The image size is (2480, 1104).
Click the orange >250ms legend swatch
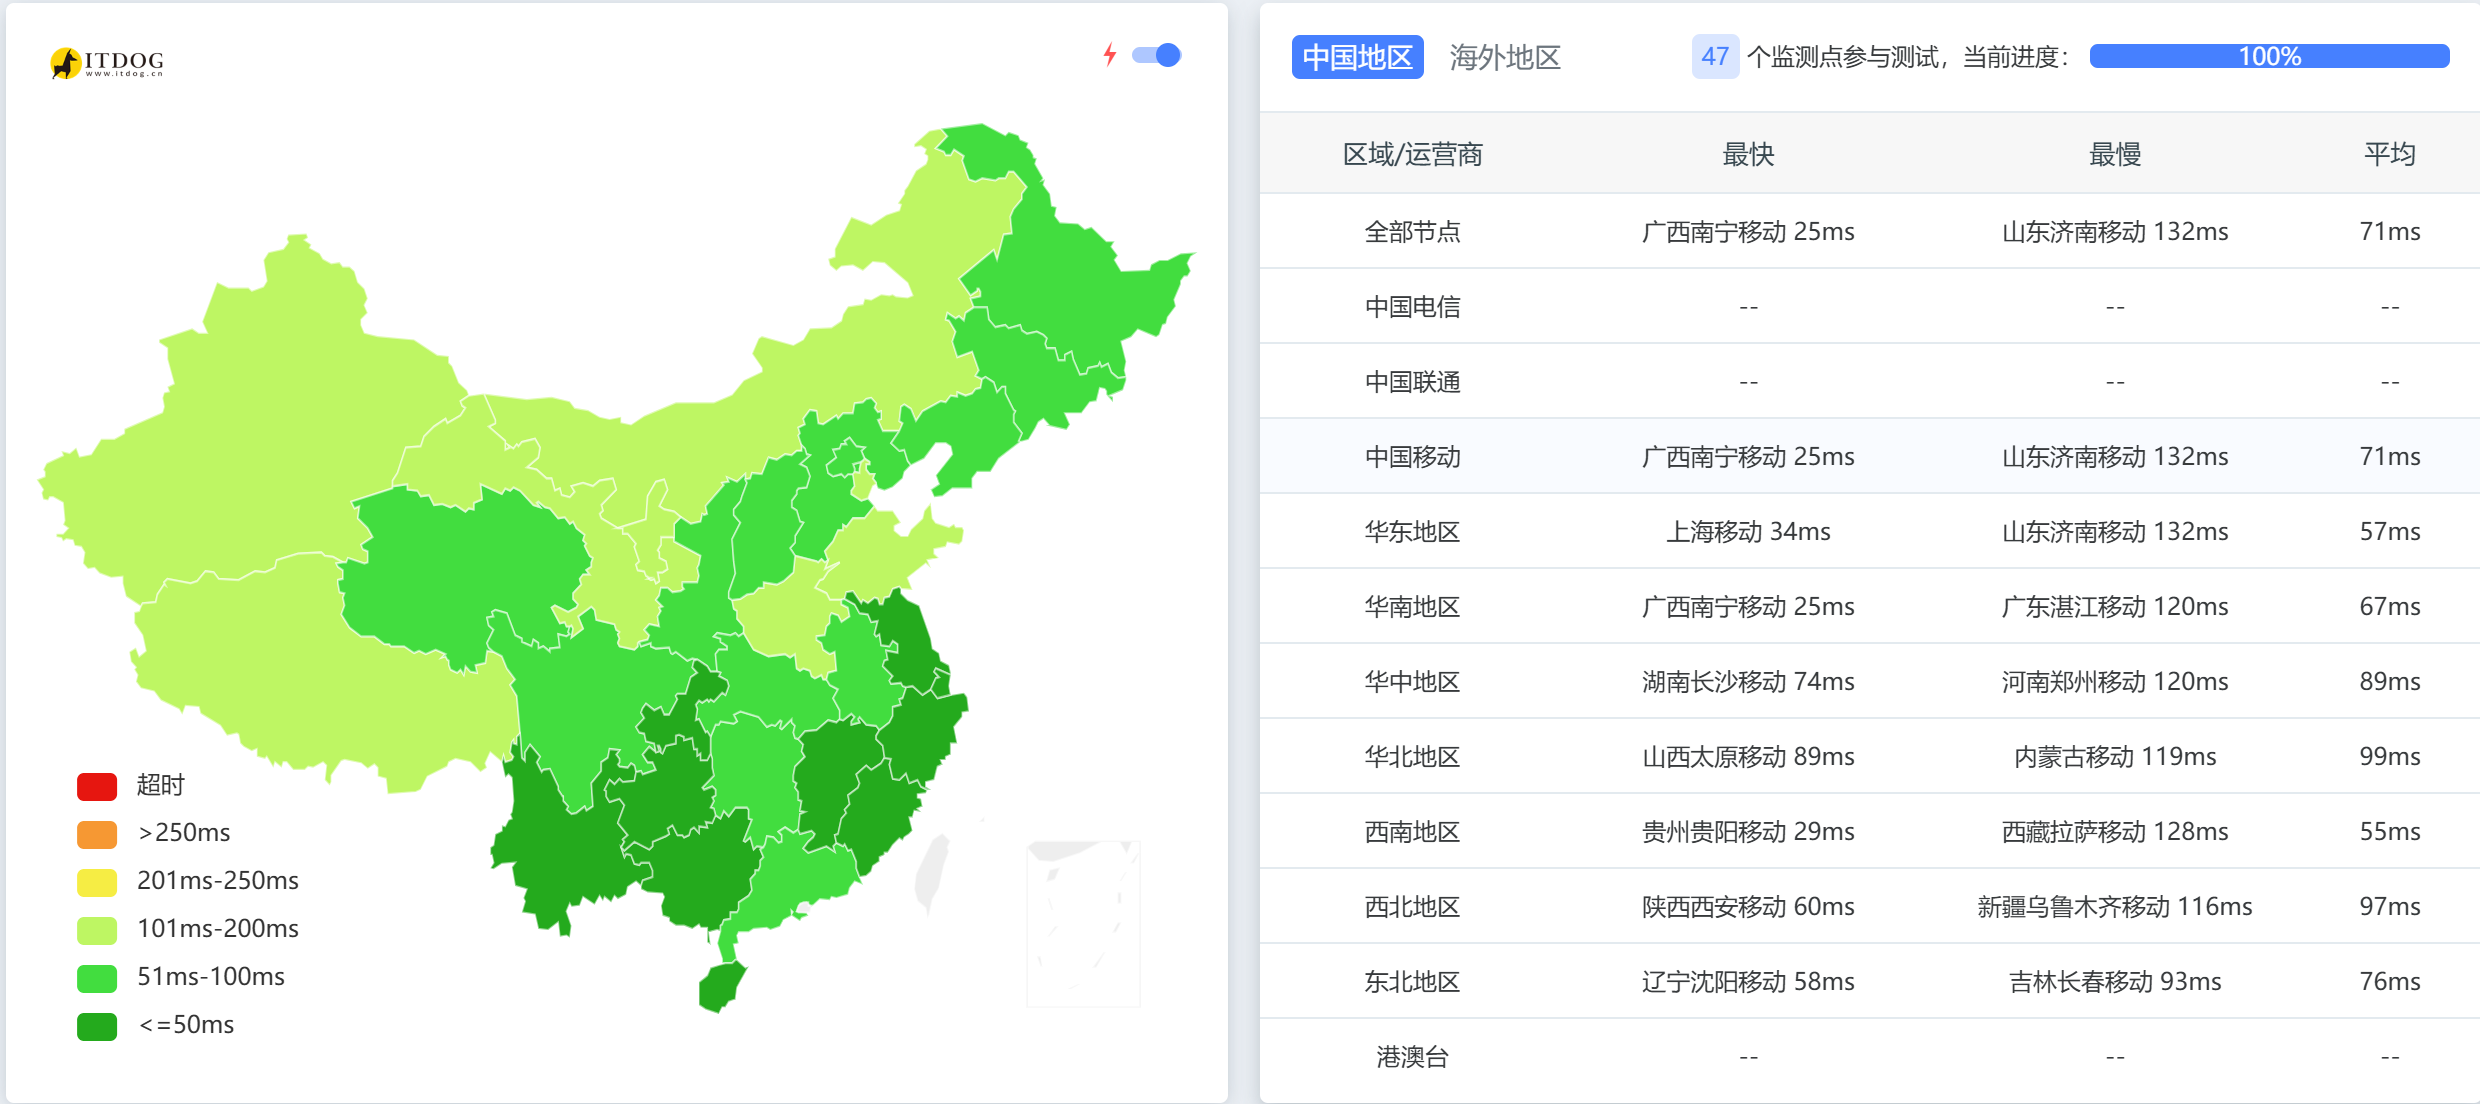click(95, 833)
